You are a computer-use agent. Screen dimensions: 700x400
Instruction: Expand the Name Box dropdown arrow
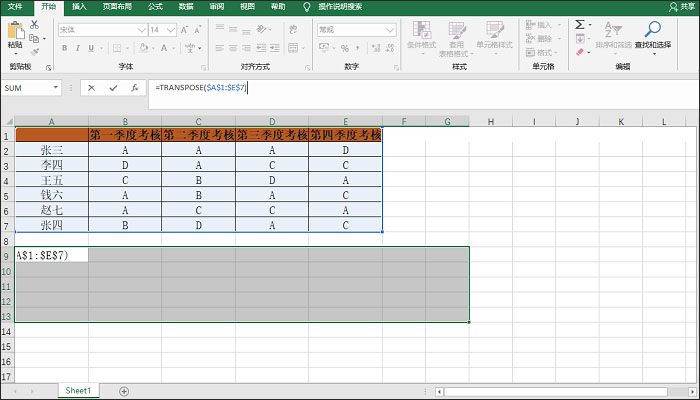(x=55, y=88)
